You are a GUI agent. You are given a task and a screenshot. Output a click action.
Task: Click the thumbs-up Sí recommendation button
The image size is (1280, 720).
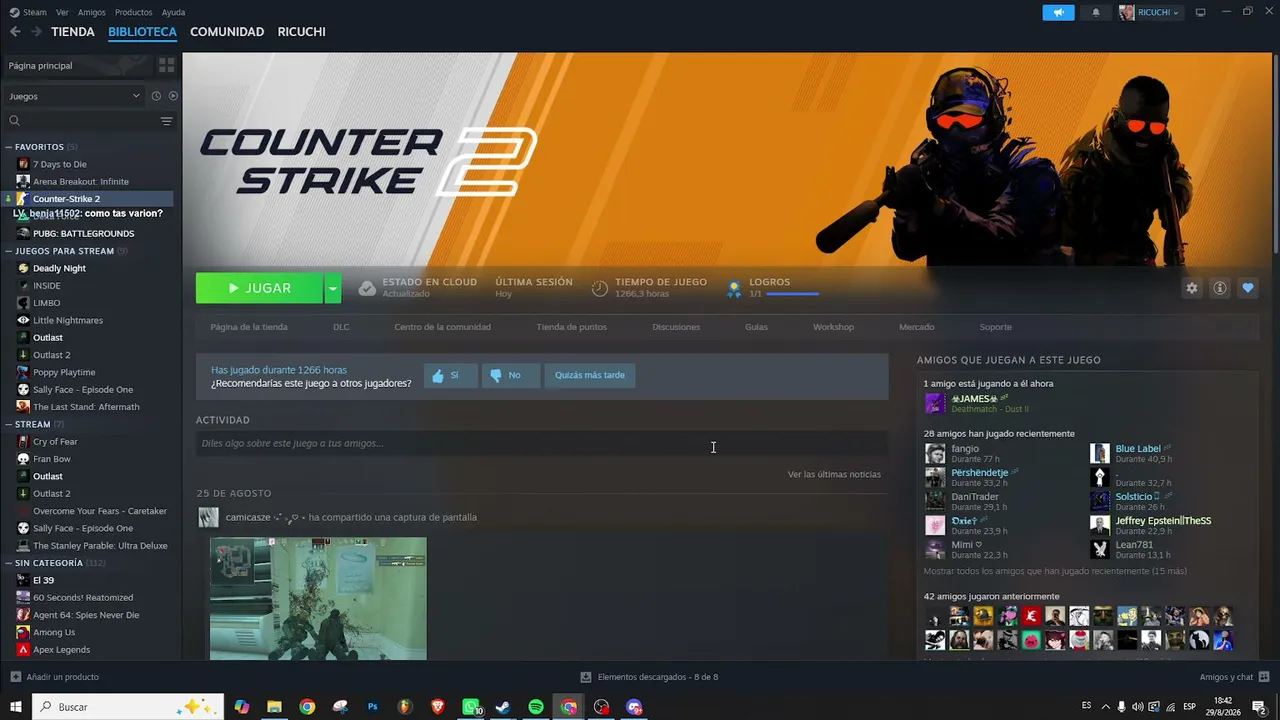click(x=450, y=375)
